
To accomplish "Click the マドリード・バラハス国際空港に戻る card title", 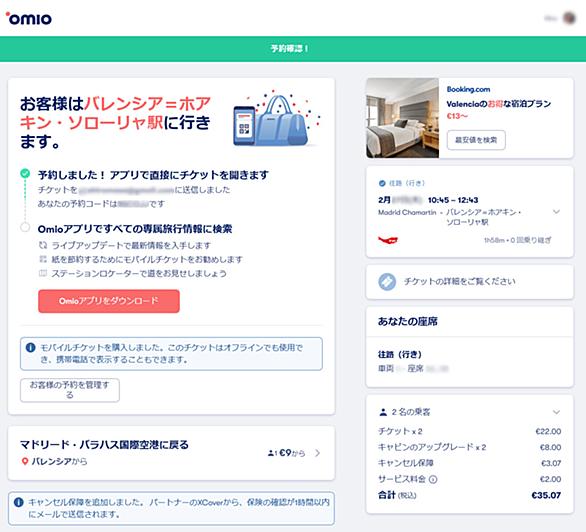I will tap(104, 445).
